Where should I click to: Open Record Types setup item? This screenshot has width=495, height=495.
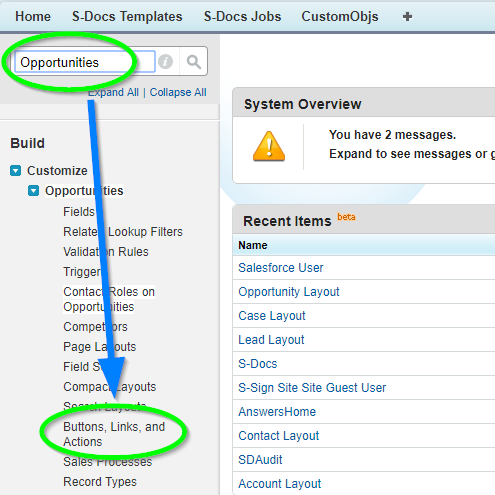click(x=100, y=482)
